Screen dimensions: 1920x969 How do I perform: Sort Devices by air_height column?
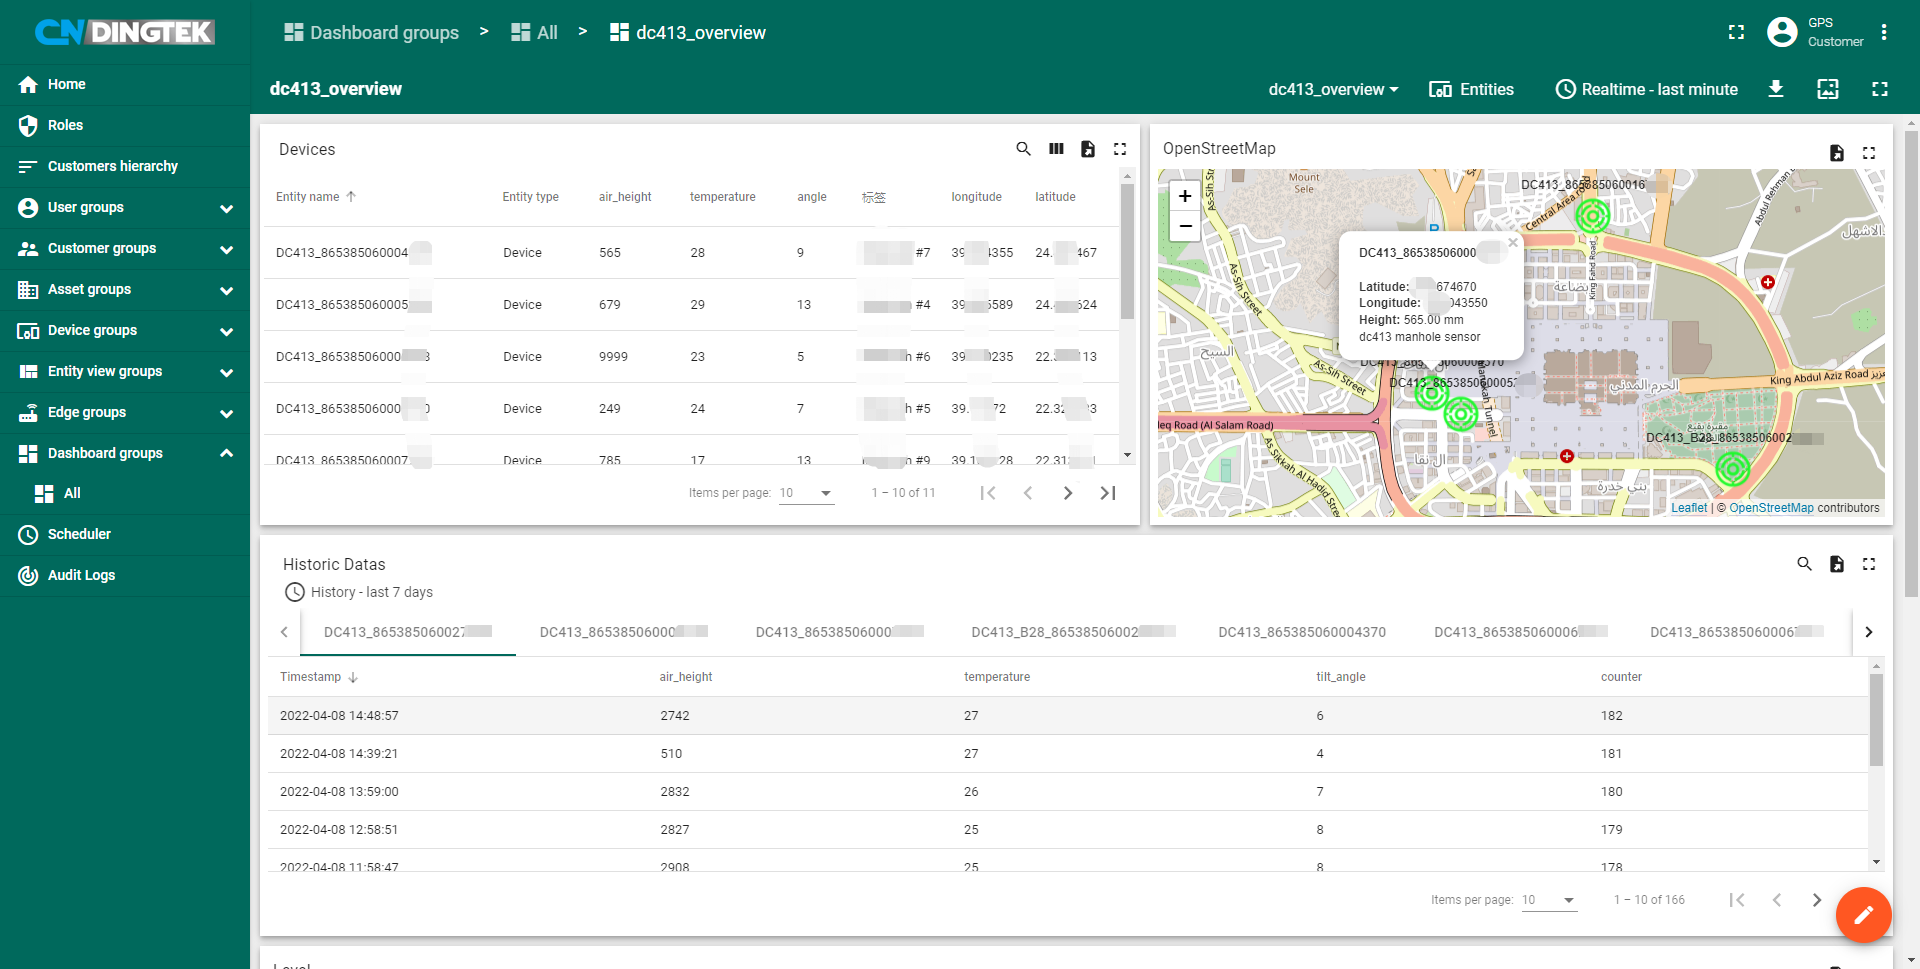click(x=625, y=197)
